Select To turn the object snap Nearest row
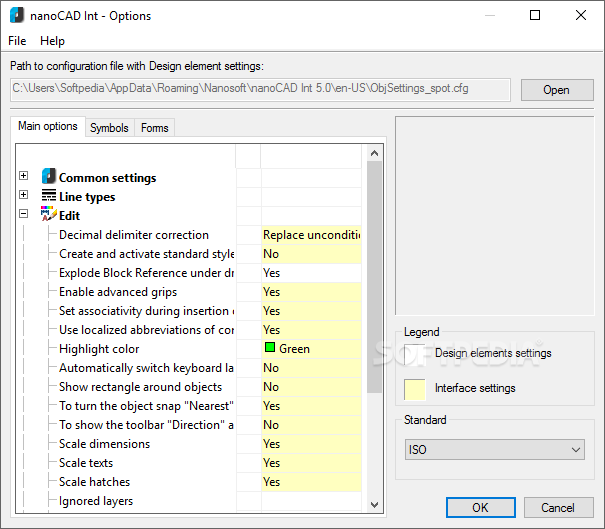Viewport: 605px width, 529px height. tap(147, 406)
